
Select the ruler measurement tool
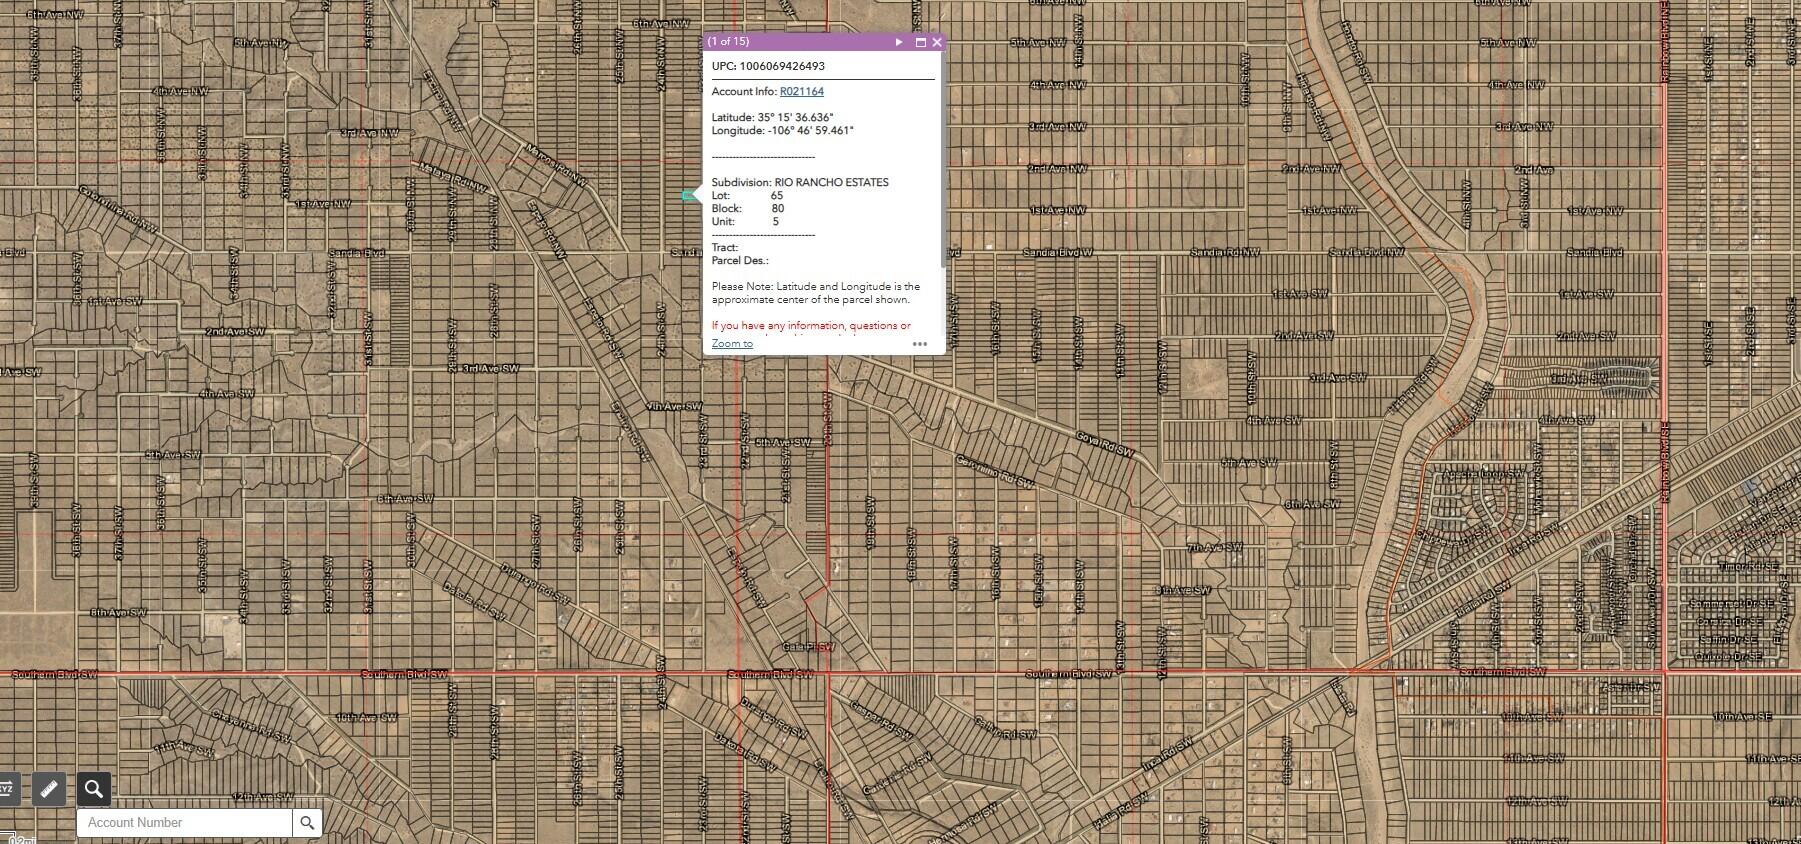click(x=49, y=789)
